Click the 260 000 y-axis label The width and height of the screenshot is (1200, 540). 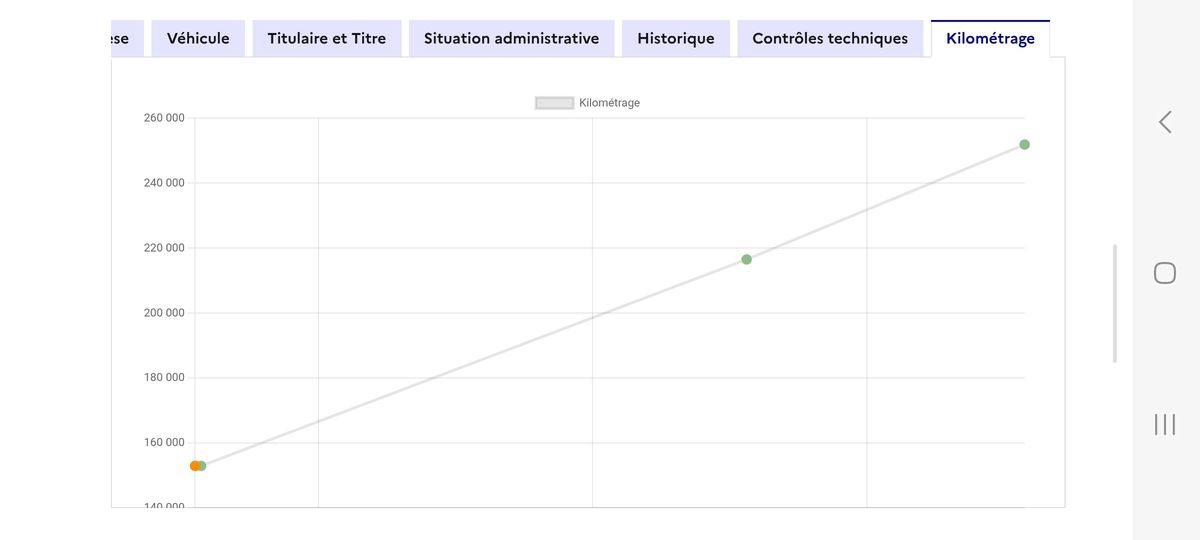[x=164, y=118]
